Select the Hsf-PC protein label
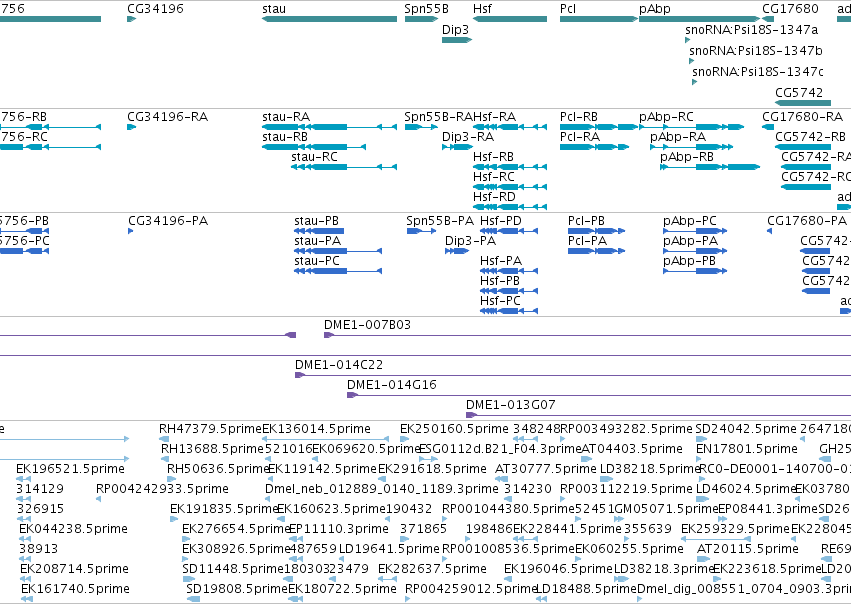 [500, 301]
